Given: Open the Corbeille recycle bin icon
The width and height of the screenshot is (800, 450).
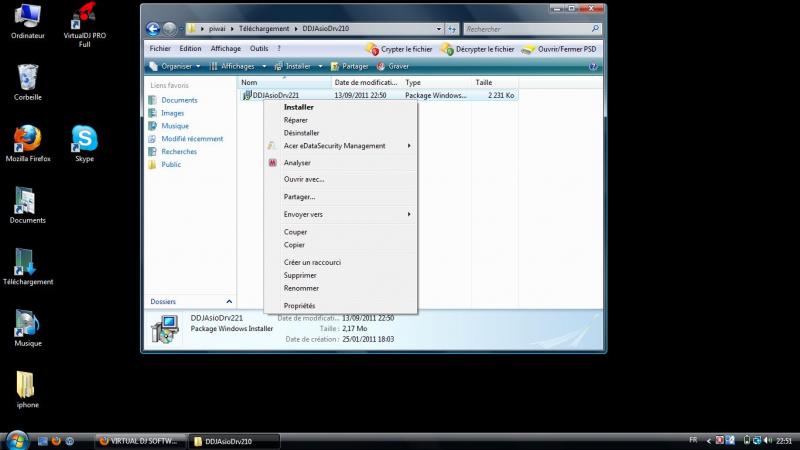Looking at the screenshot, I should [x=28, y=82].
